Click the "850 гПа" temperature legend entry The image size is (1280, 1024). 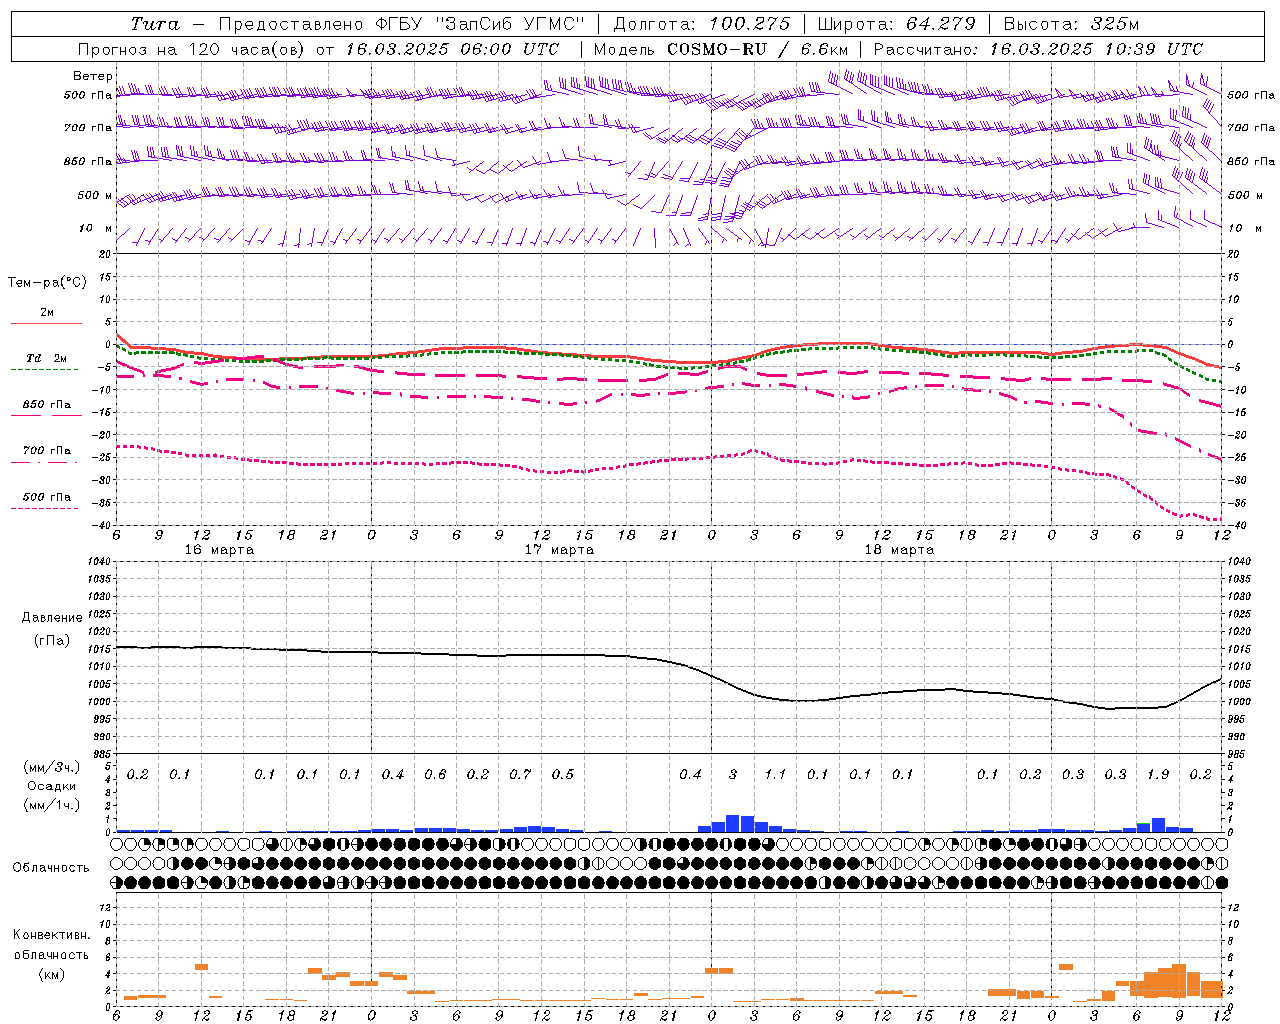pyautogui.click(x=47, y=404)
